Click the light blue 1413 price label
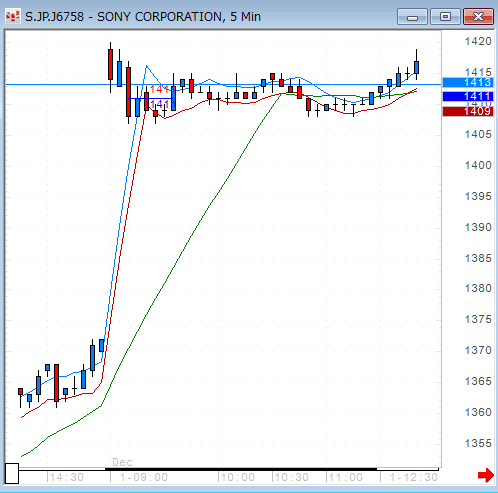Viewport: 498px width, 493px height. (x=468, y=82)
